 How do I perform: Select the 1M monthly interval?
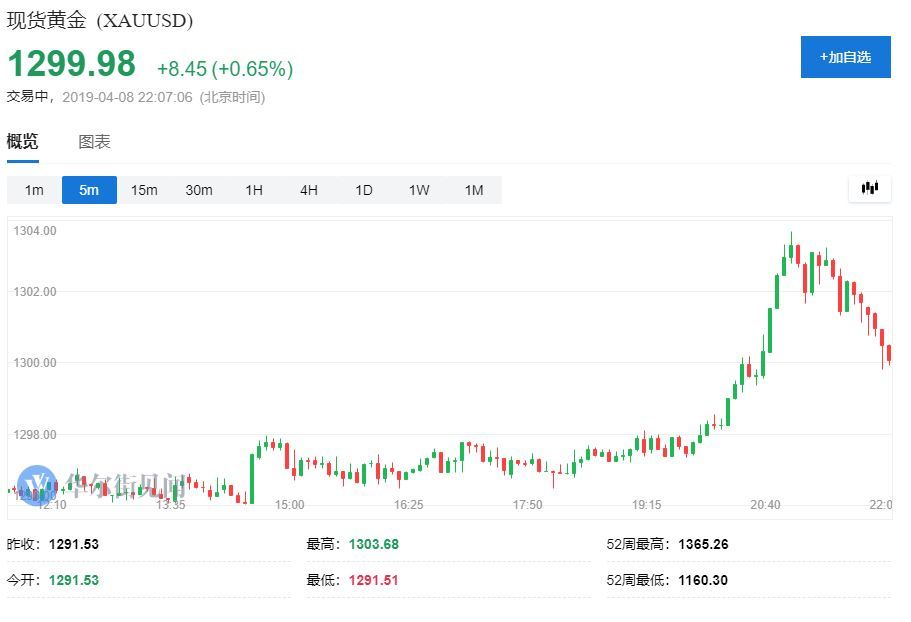coord(474,190)
